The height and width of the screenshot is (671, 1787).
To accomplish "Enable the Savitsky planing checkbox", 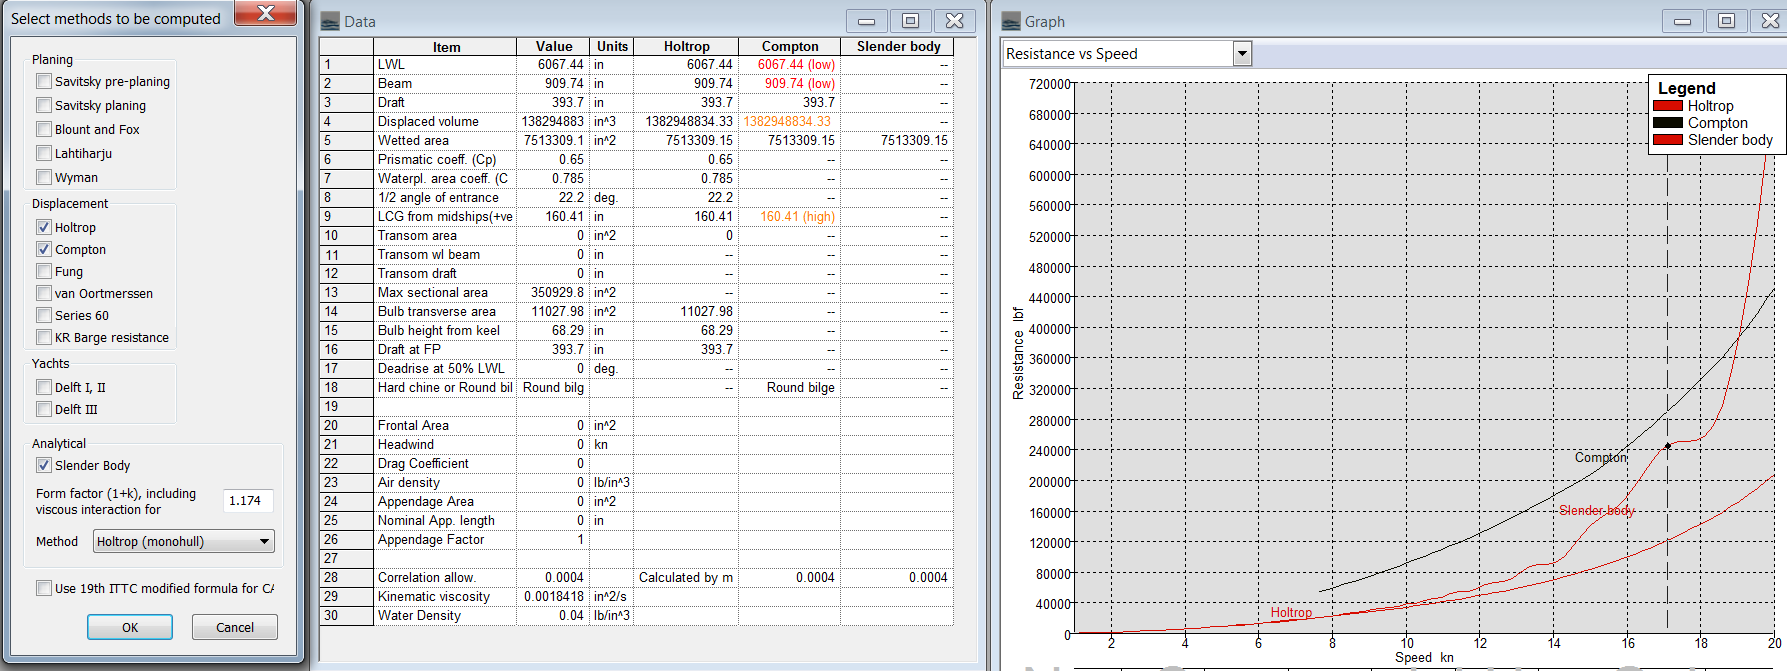I will pyautogui.click(x=44, y=105).
